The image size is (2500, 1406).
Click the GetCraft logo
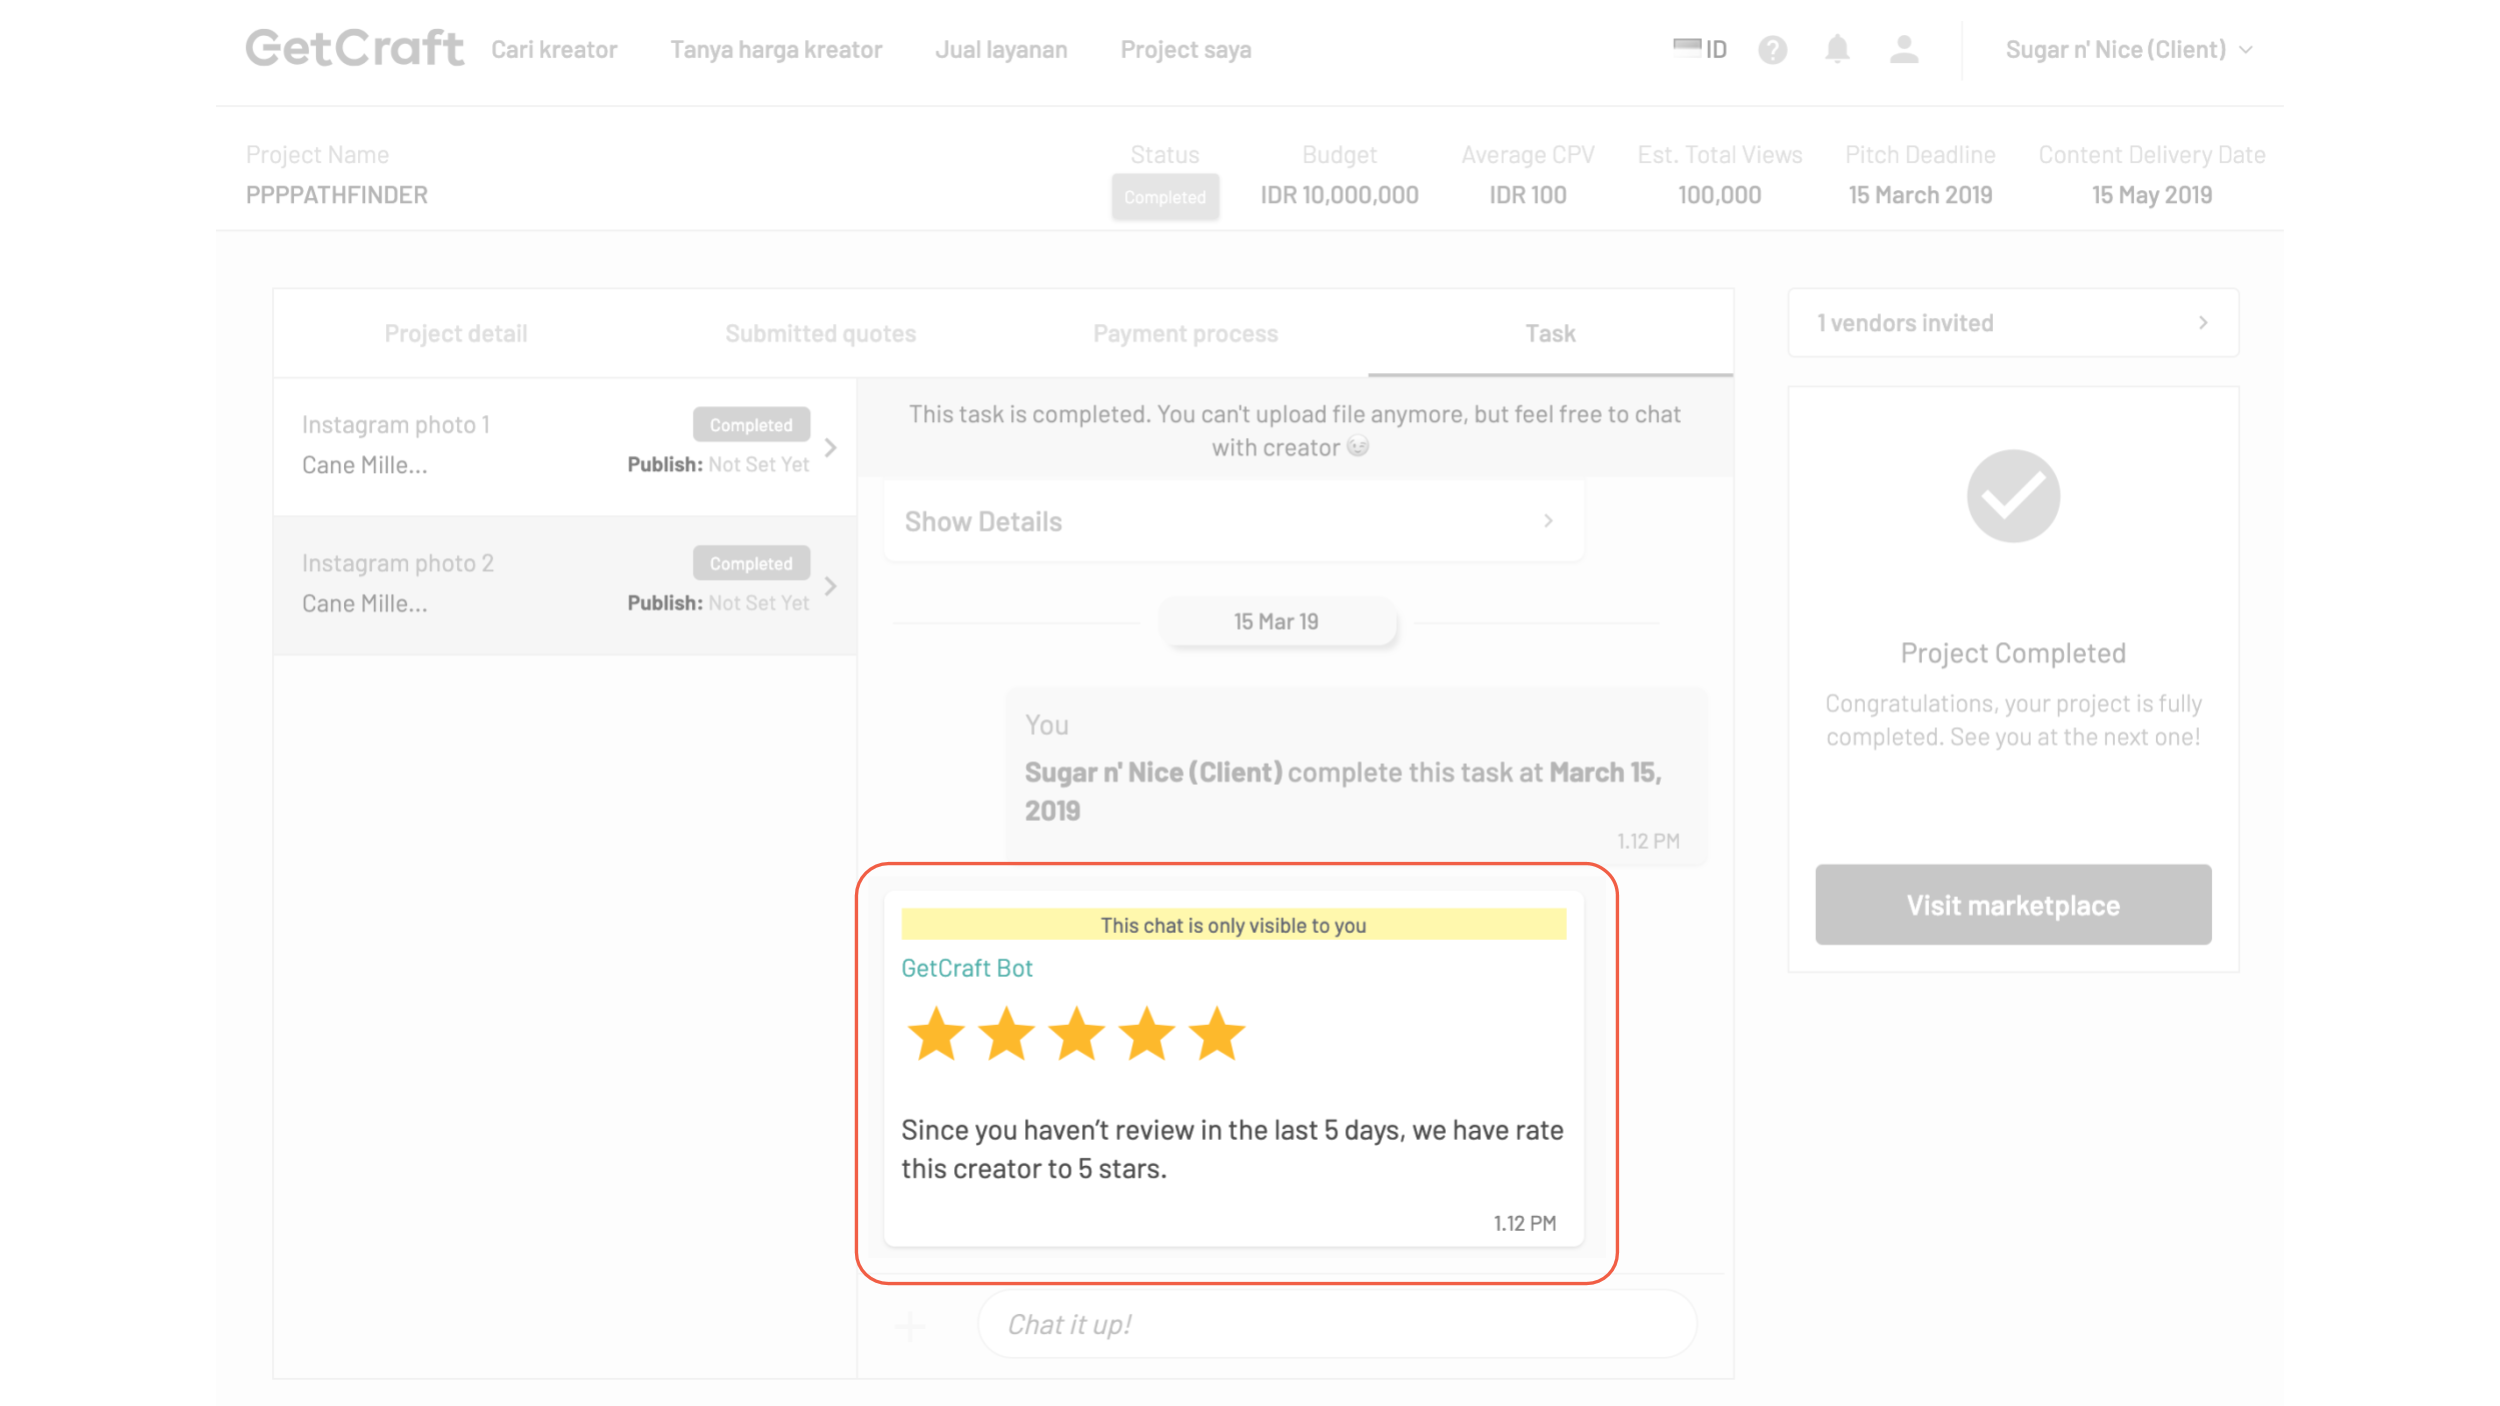pyautogui.click(x=355, y=48)
